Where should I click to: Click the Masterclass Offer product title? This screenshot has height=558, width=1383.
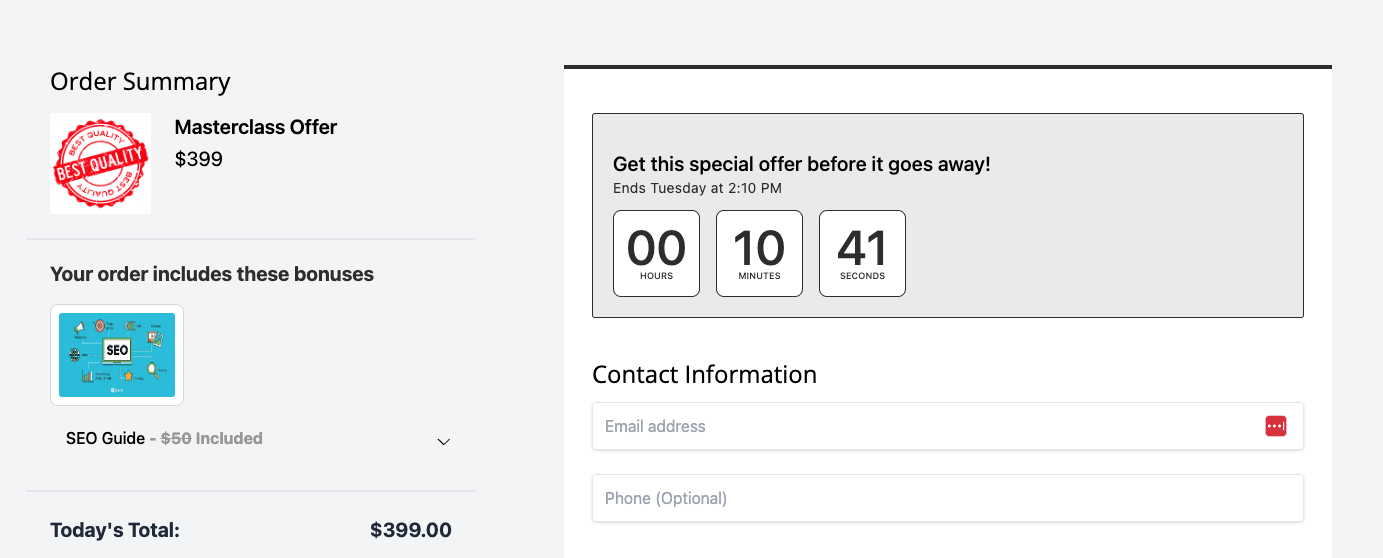point(256,127)
